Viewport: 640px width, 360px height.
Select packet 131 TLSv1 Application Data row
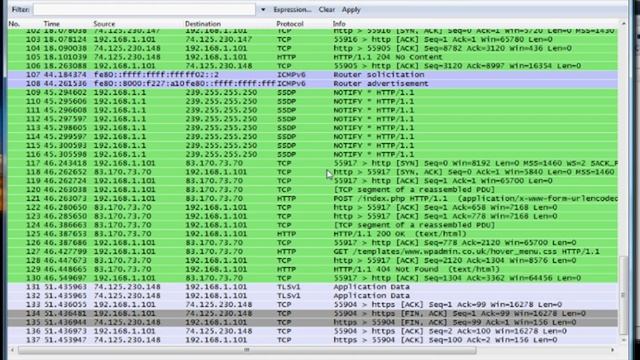click(x=313, y=287)
